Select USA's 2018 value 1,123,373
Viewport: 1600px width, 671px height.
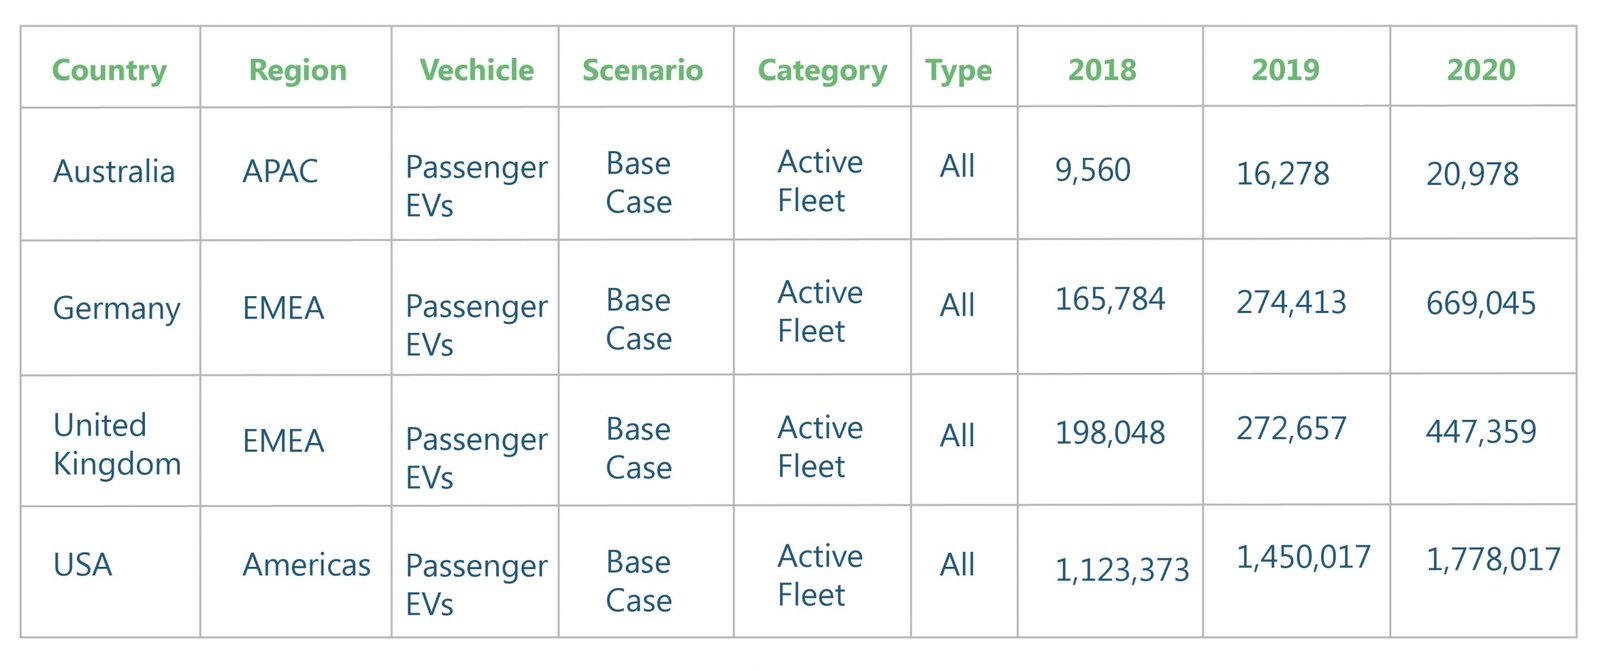[1122, 570]
